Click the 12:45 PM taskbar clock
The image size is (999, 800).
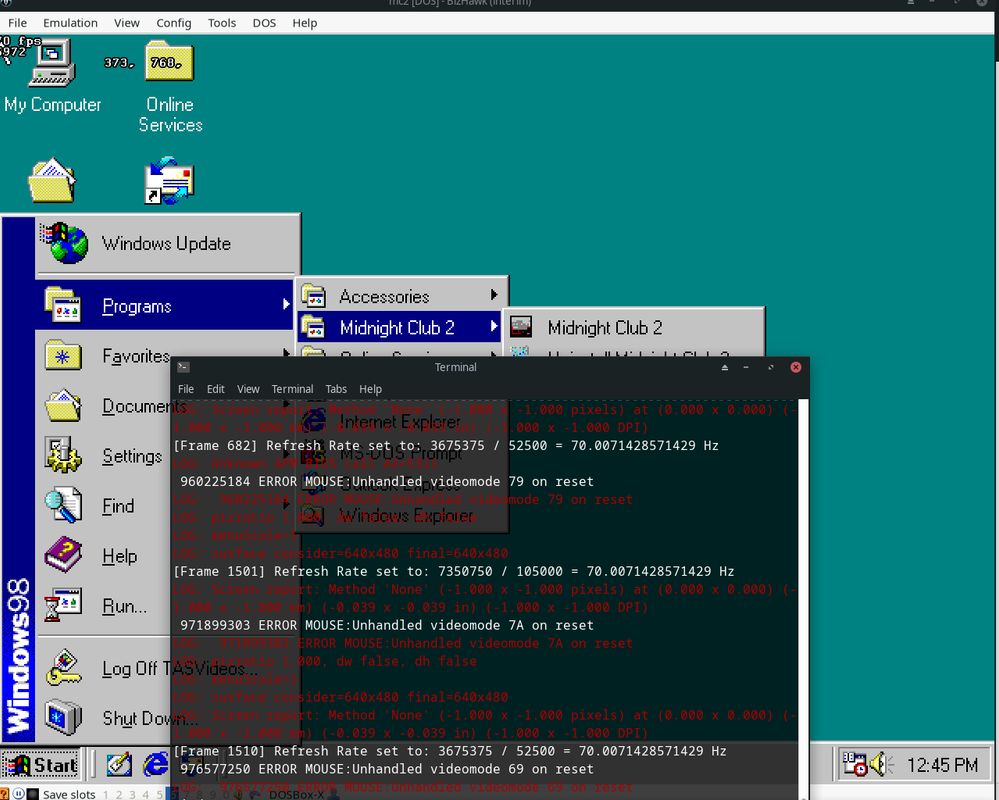pos(942,764)
